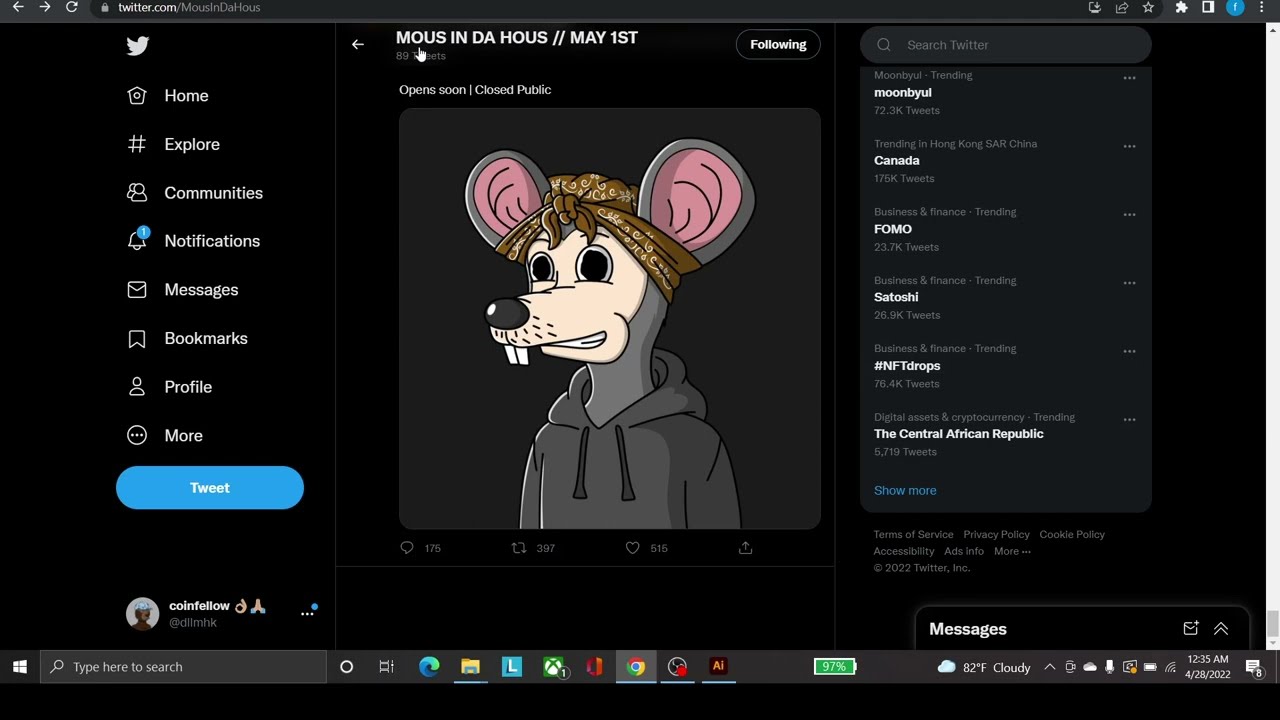Image resolution: width=1280 pixels, height=720 pixels.
Task: Open Adobe Illustrator from taskbar
Action: pos(718,667)
